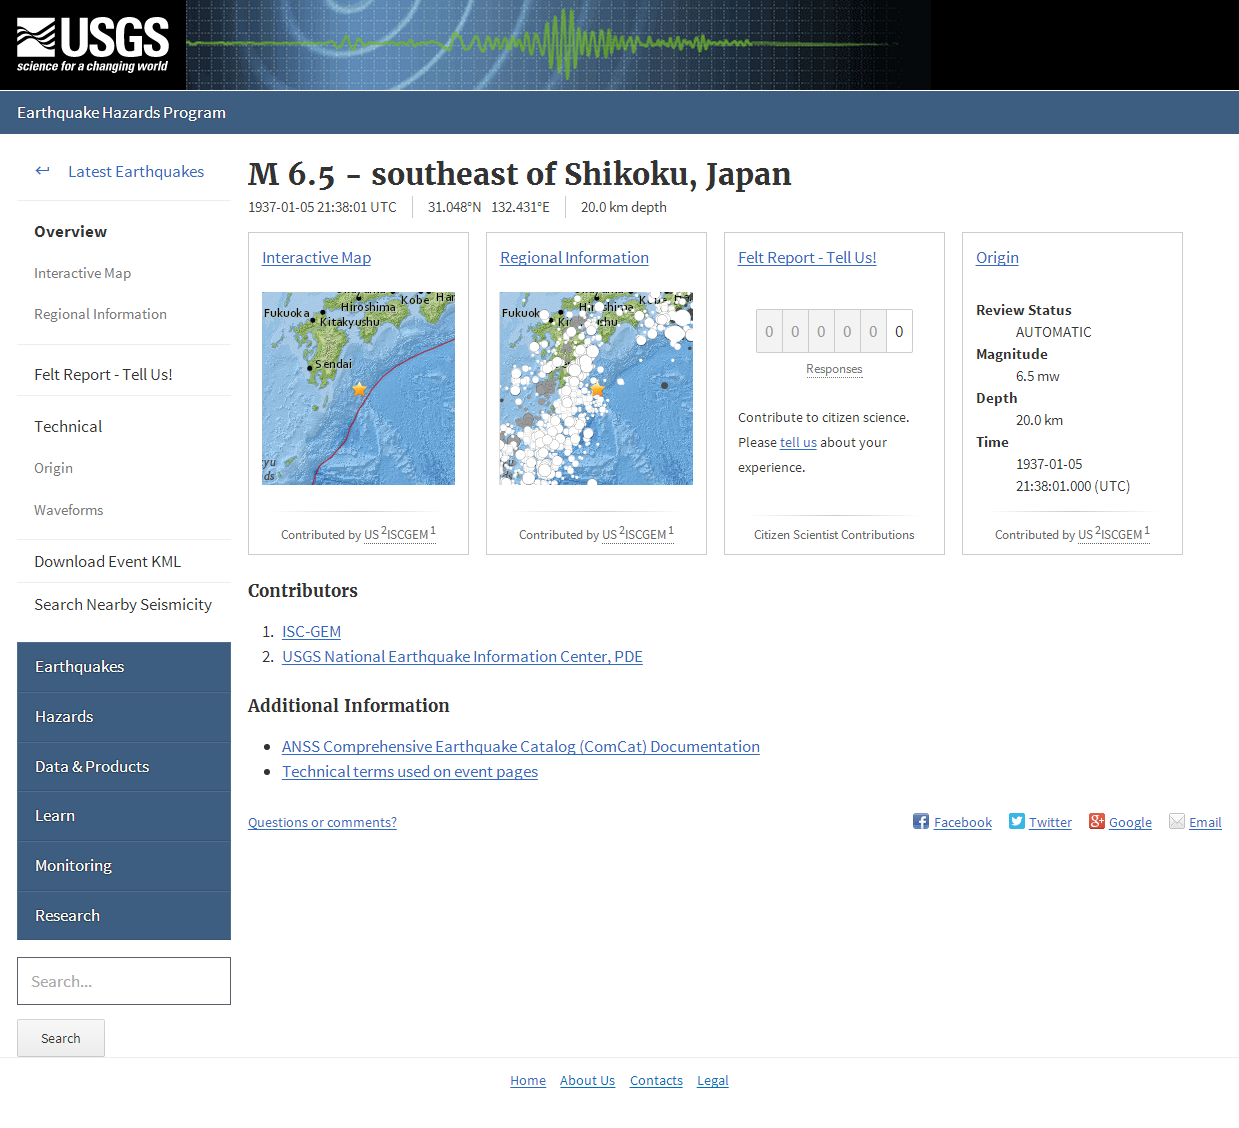
Task: Share the event via the Facebook icon
Action: tap(919, 821)
